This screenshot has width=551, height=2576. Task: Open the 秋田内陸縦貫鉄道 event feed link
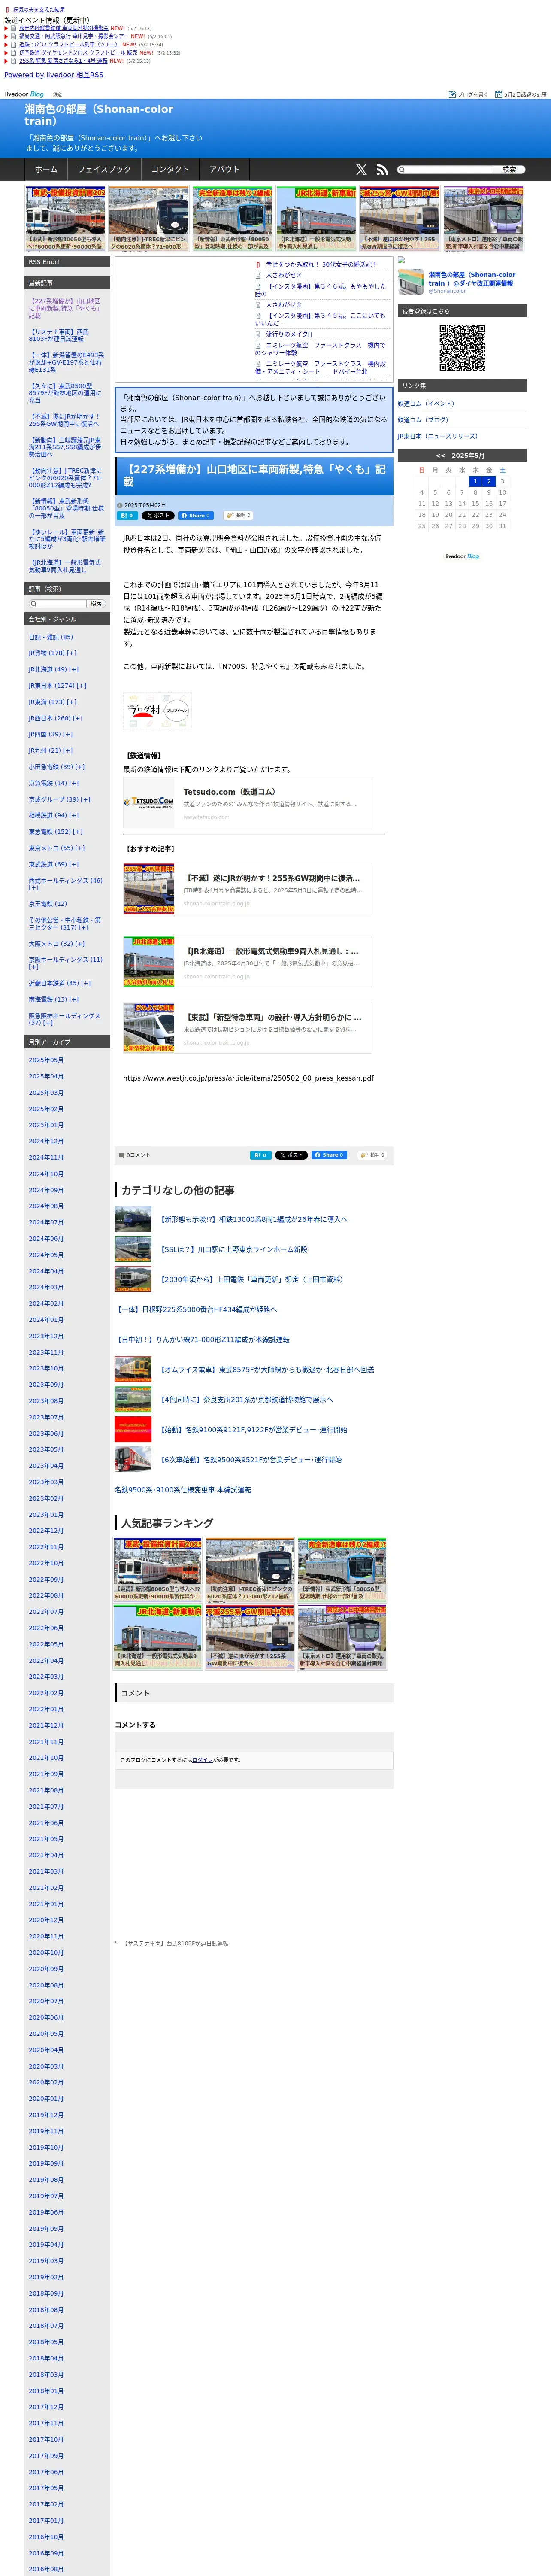pos(64,28)
